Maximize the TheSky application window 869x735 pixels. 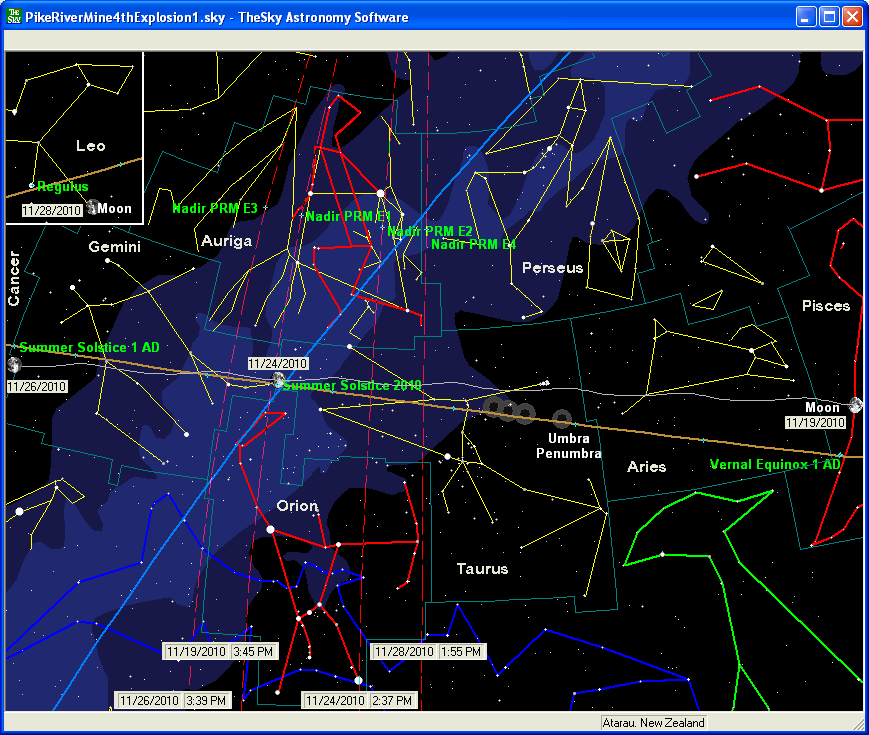coord(829,17)
